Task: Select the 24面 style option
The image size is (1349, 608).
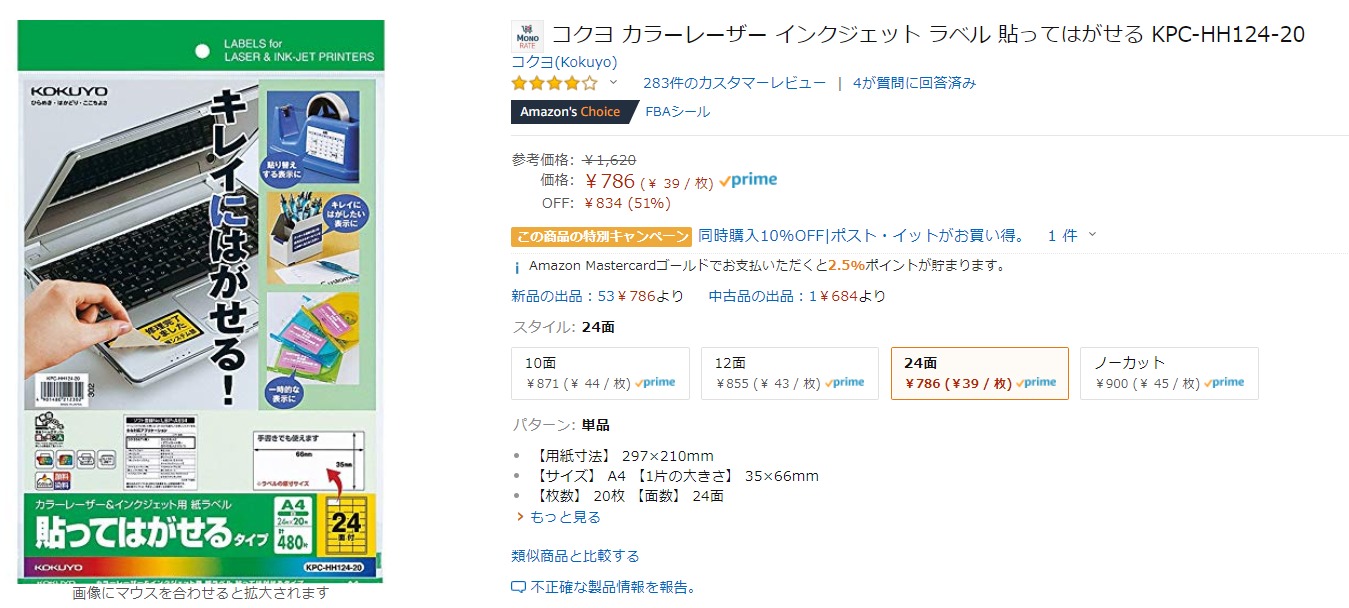Action: coord(979,373)
